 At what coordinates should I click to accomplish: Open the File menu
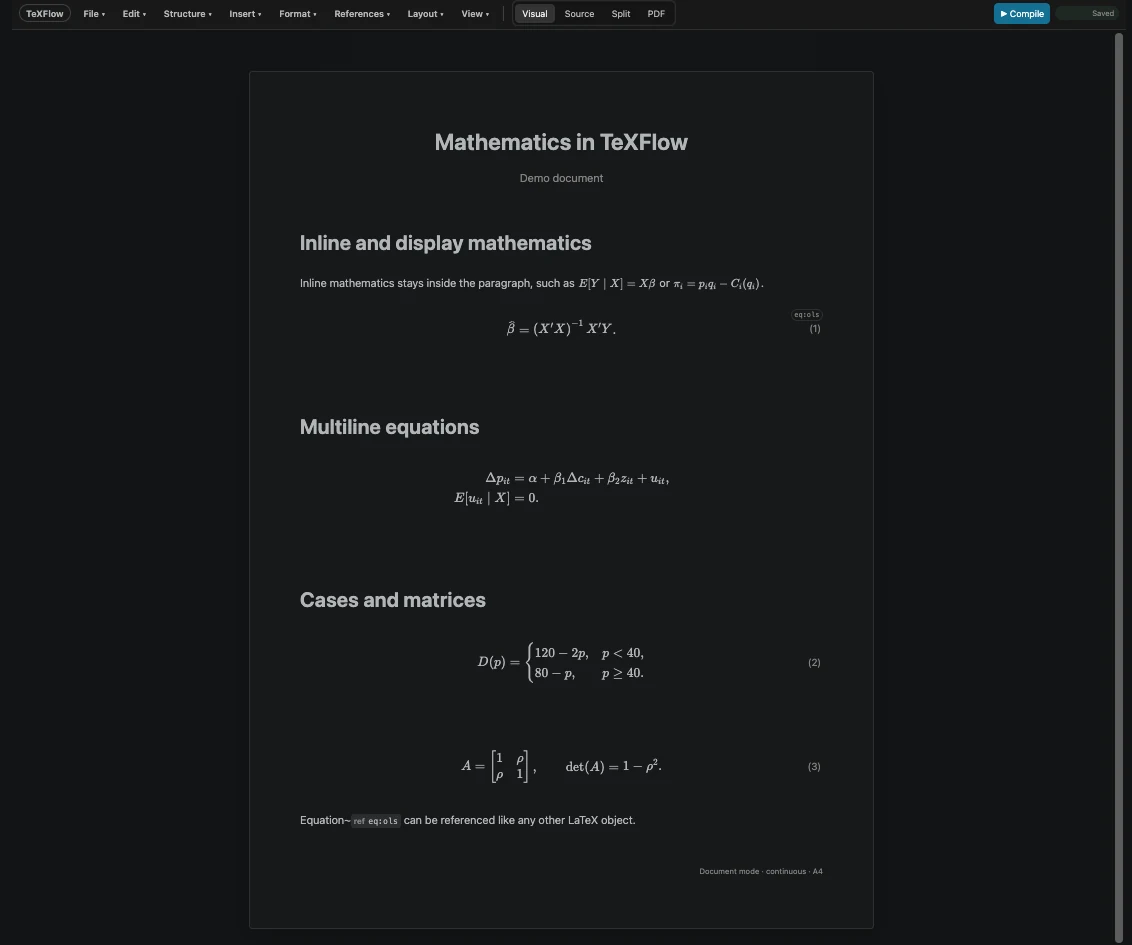(94, 14)
